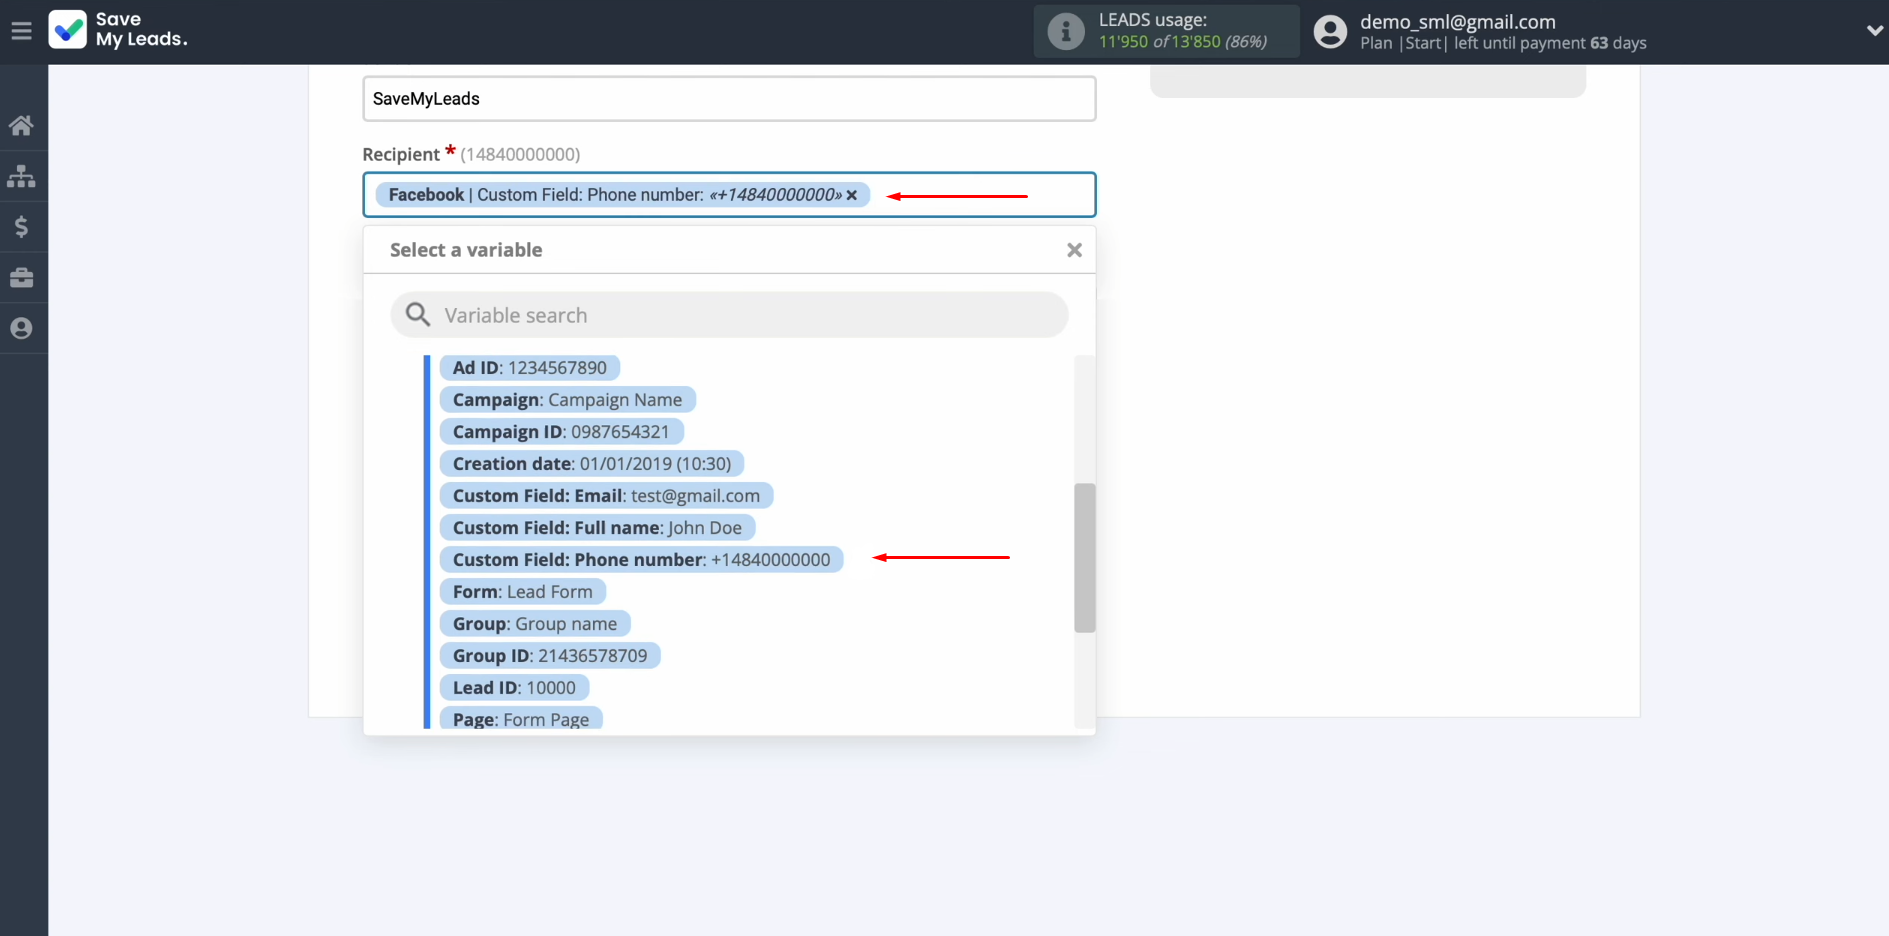Open the profile sidebar icon

(21, 328)
